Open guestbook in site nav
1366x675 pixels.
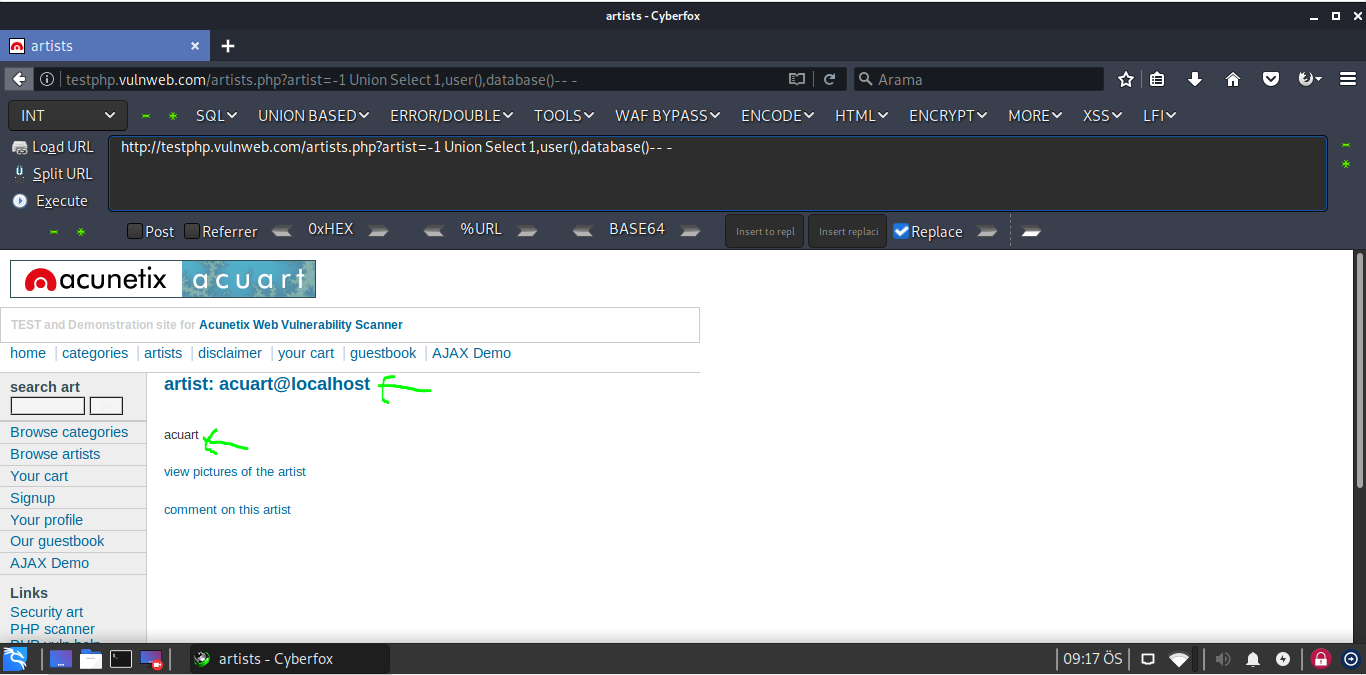click(x=383, y=353)
